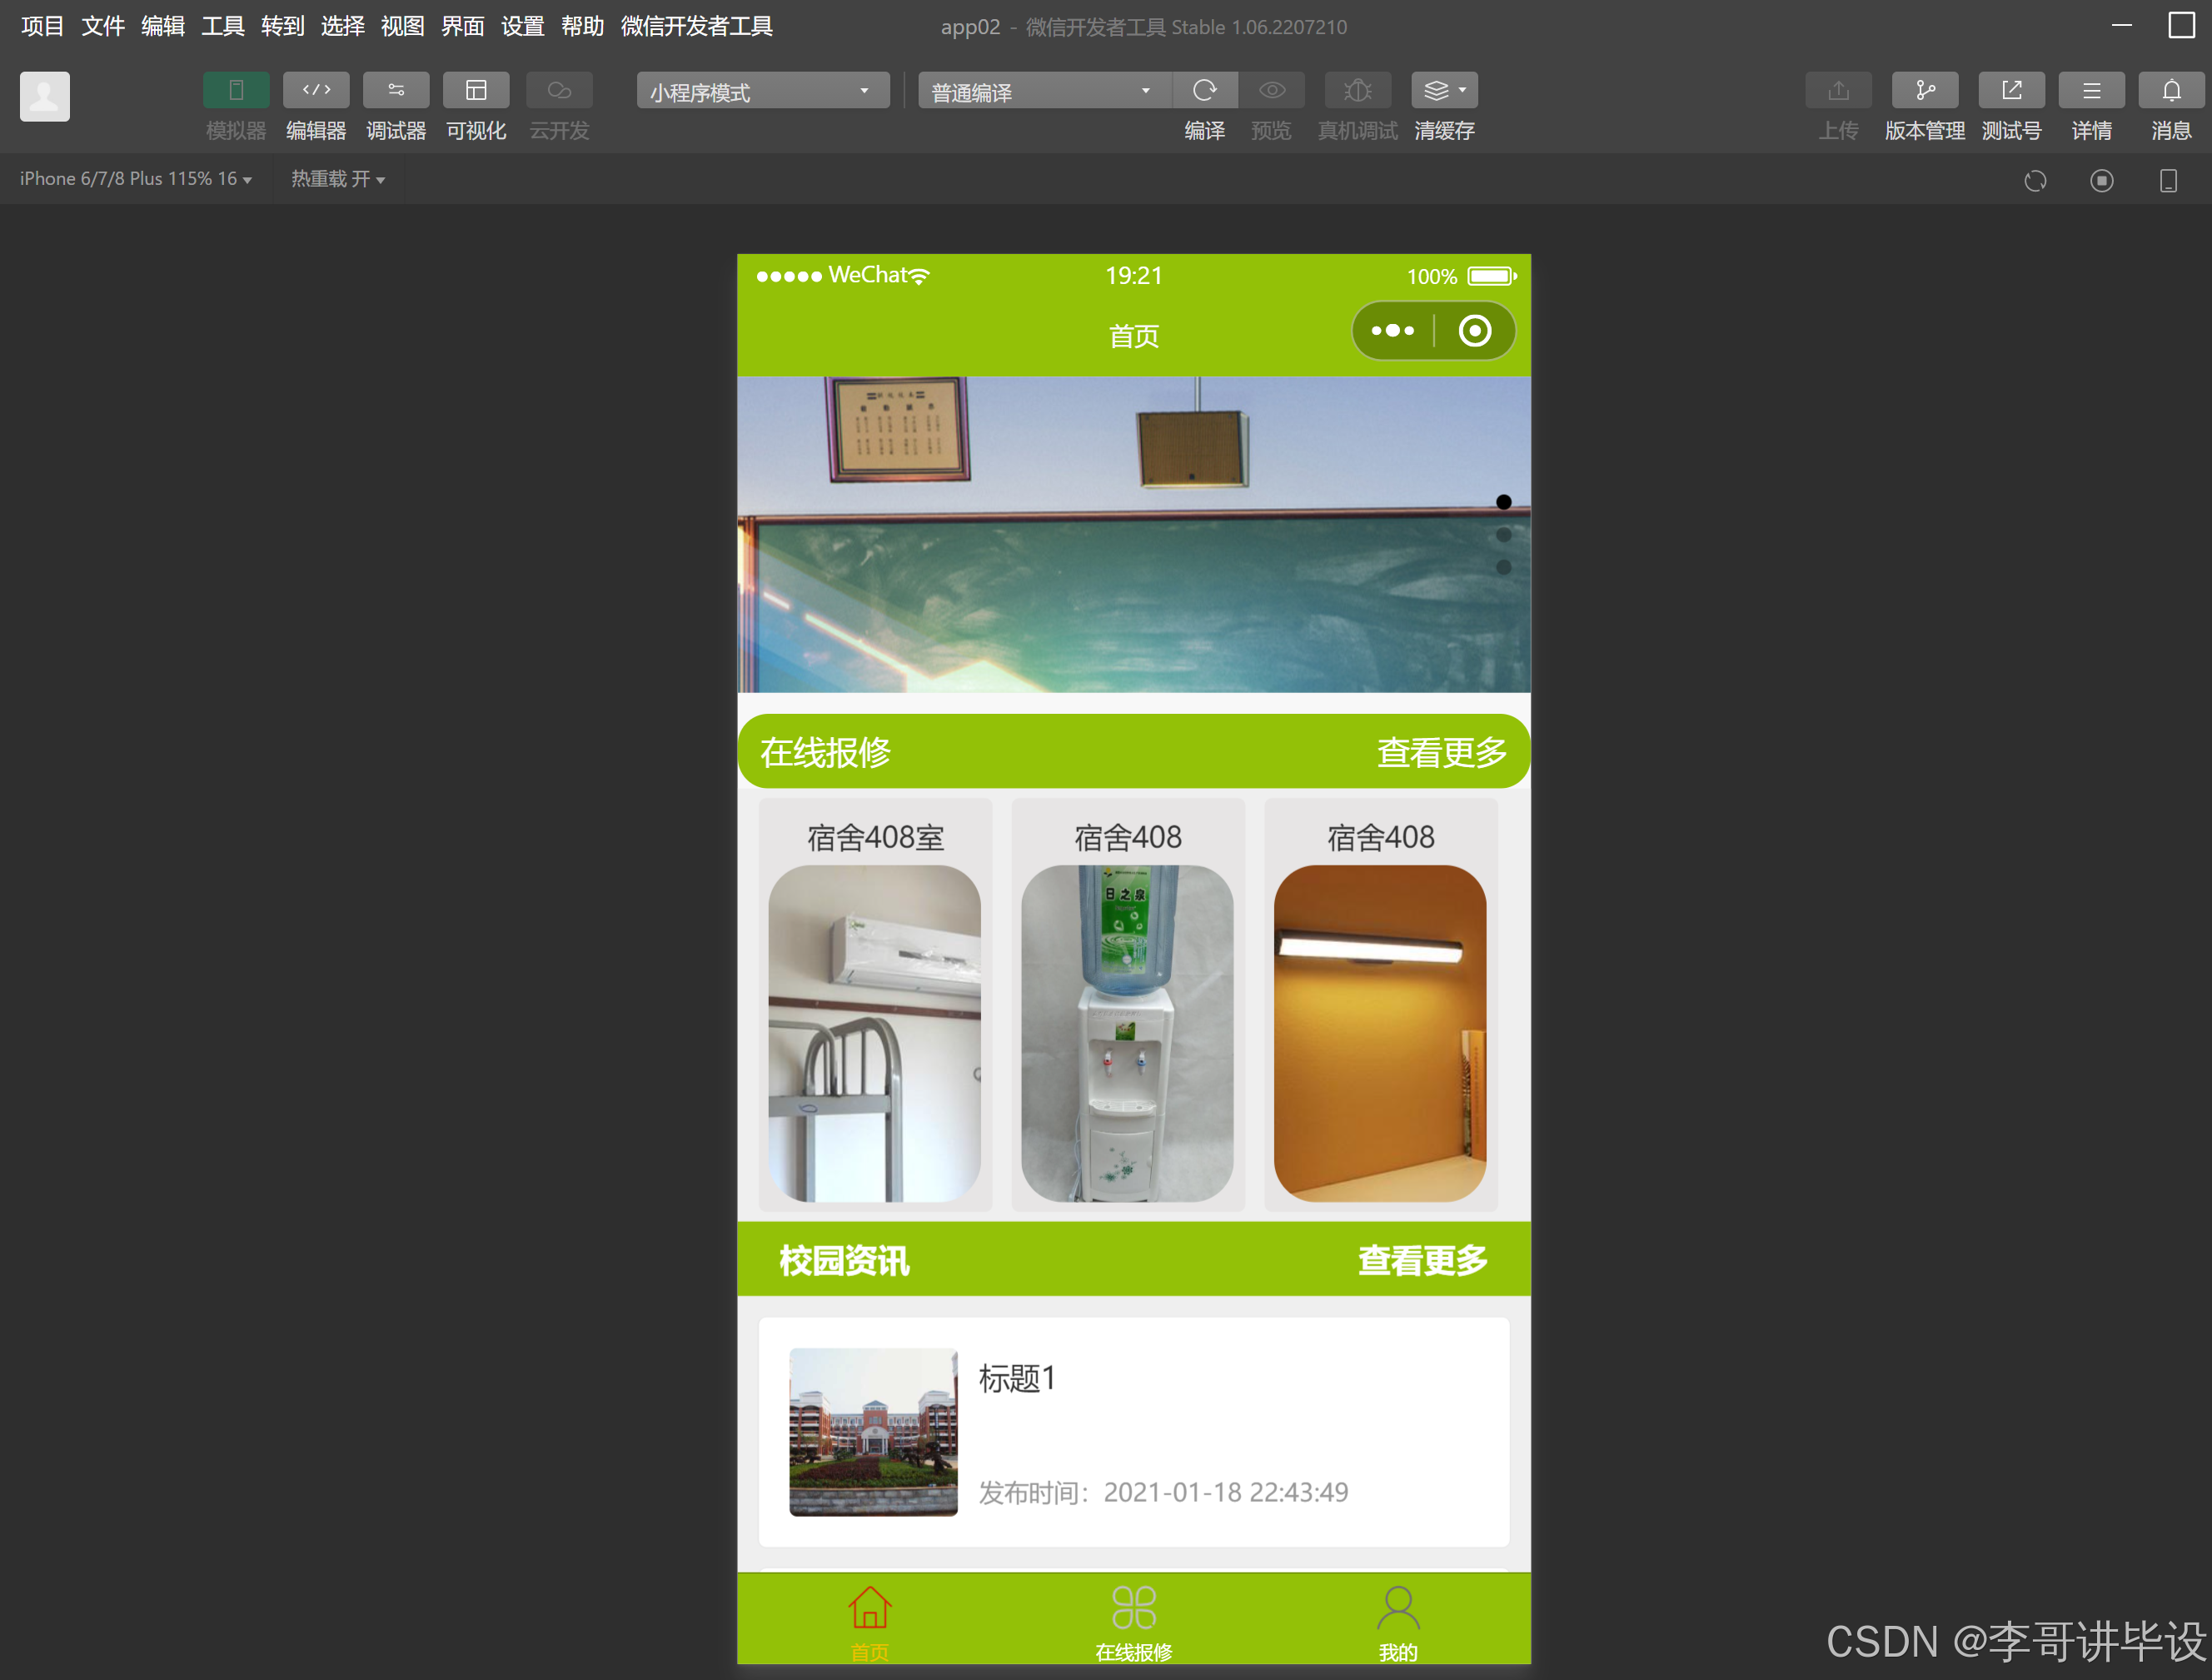Click the messages bell icon
The height and width of the screenshot is (1680, 2212).
2171,91
